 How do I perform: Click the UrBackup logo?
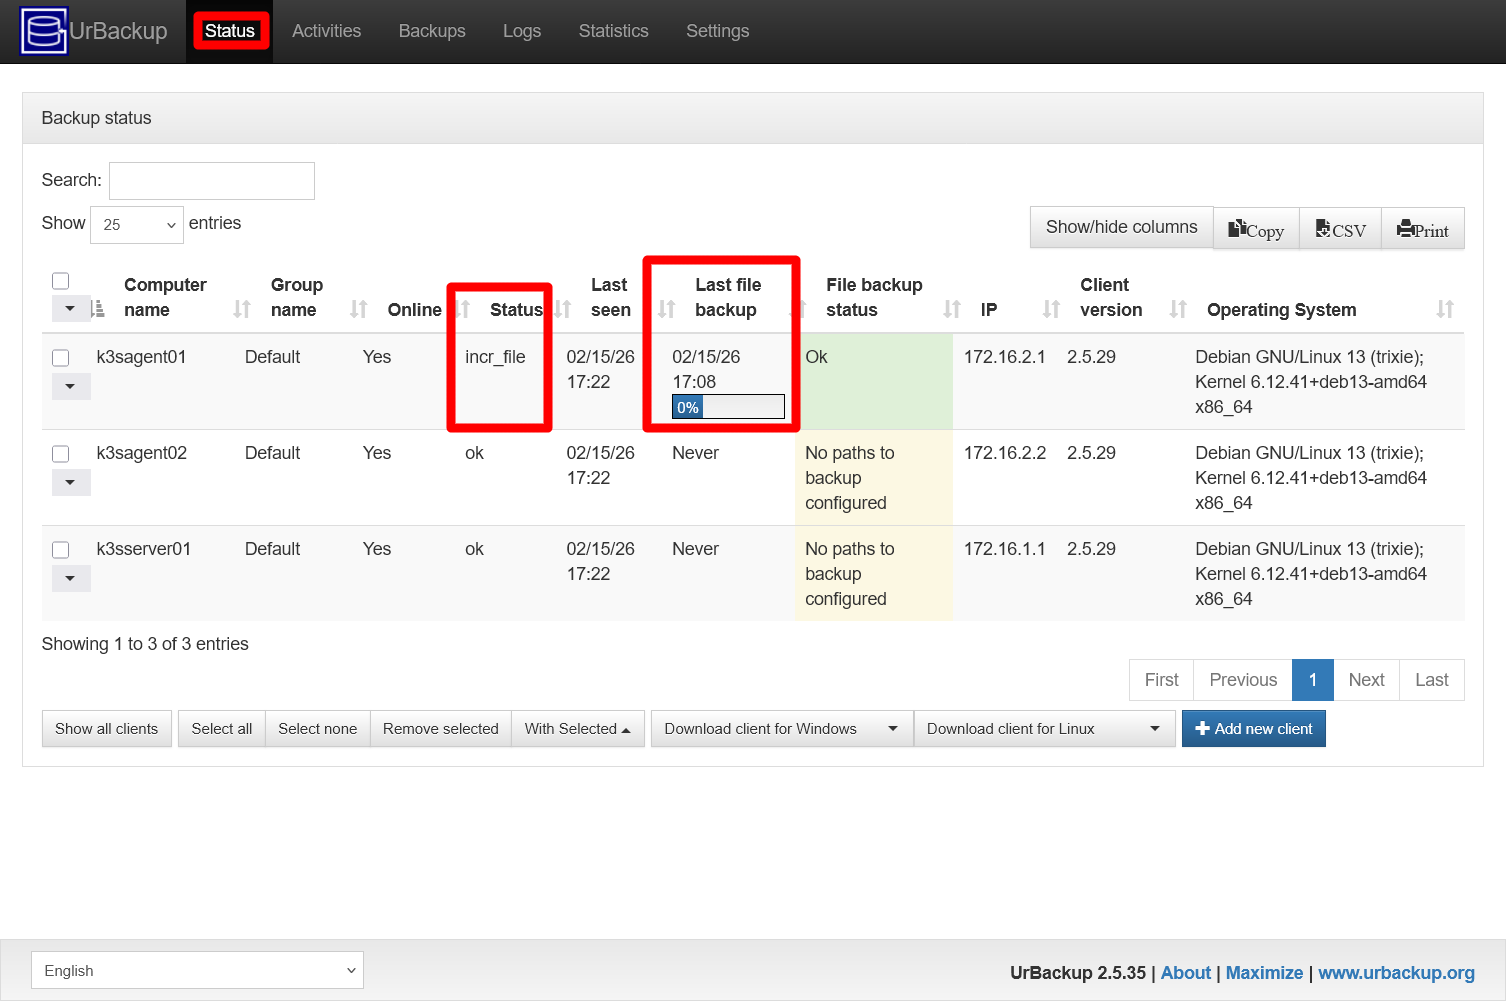tap(43, 31)
